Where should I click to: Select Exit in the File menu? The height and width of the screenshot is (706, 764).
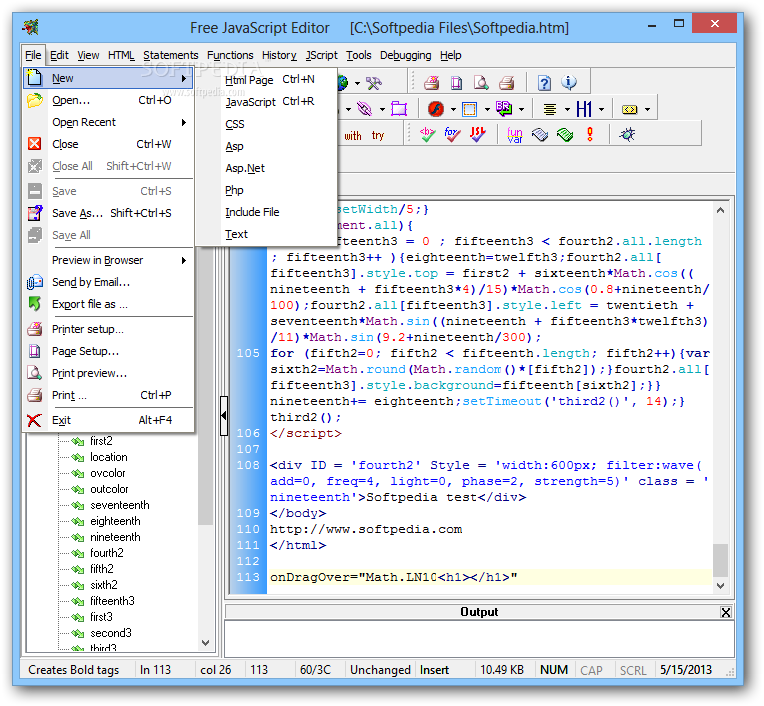(108, 420)
